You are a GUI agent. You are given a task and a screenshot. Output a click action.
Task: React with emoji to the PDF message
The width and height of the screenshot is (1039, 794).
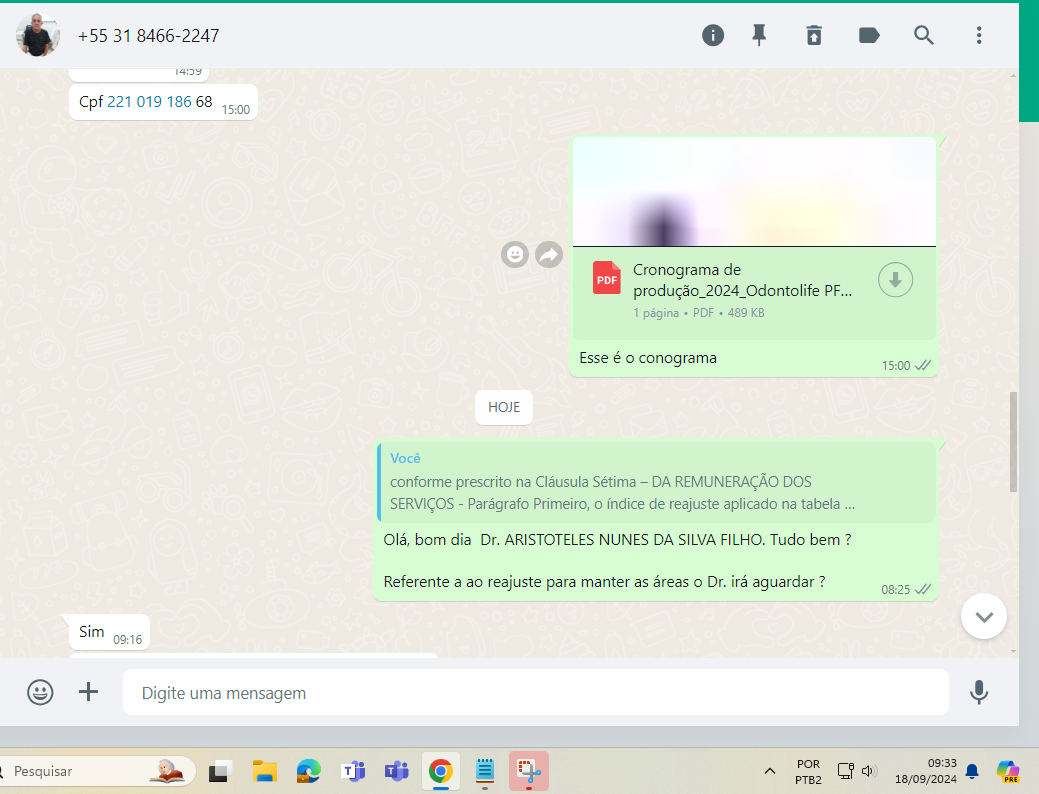tap(515, 255)
